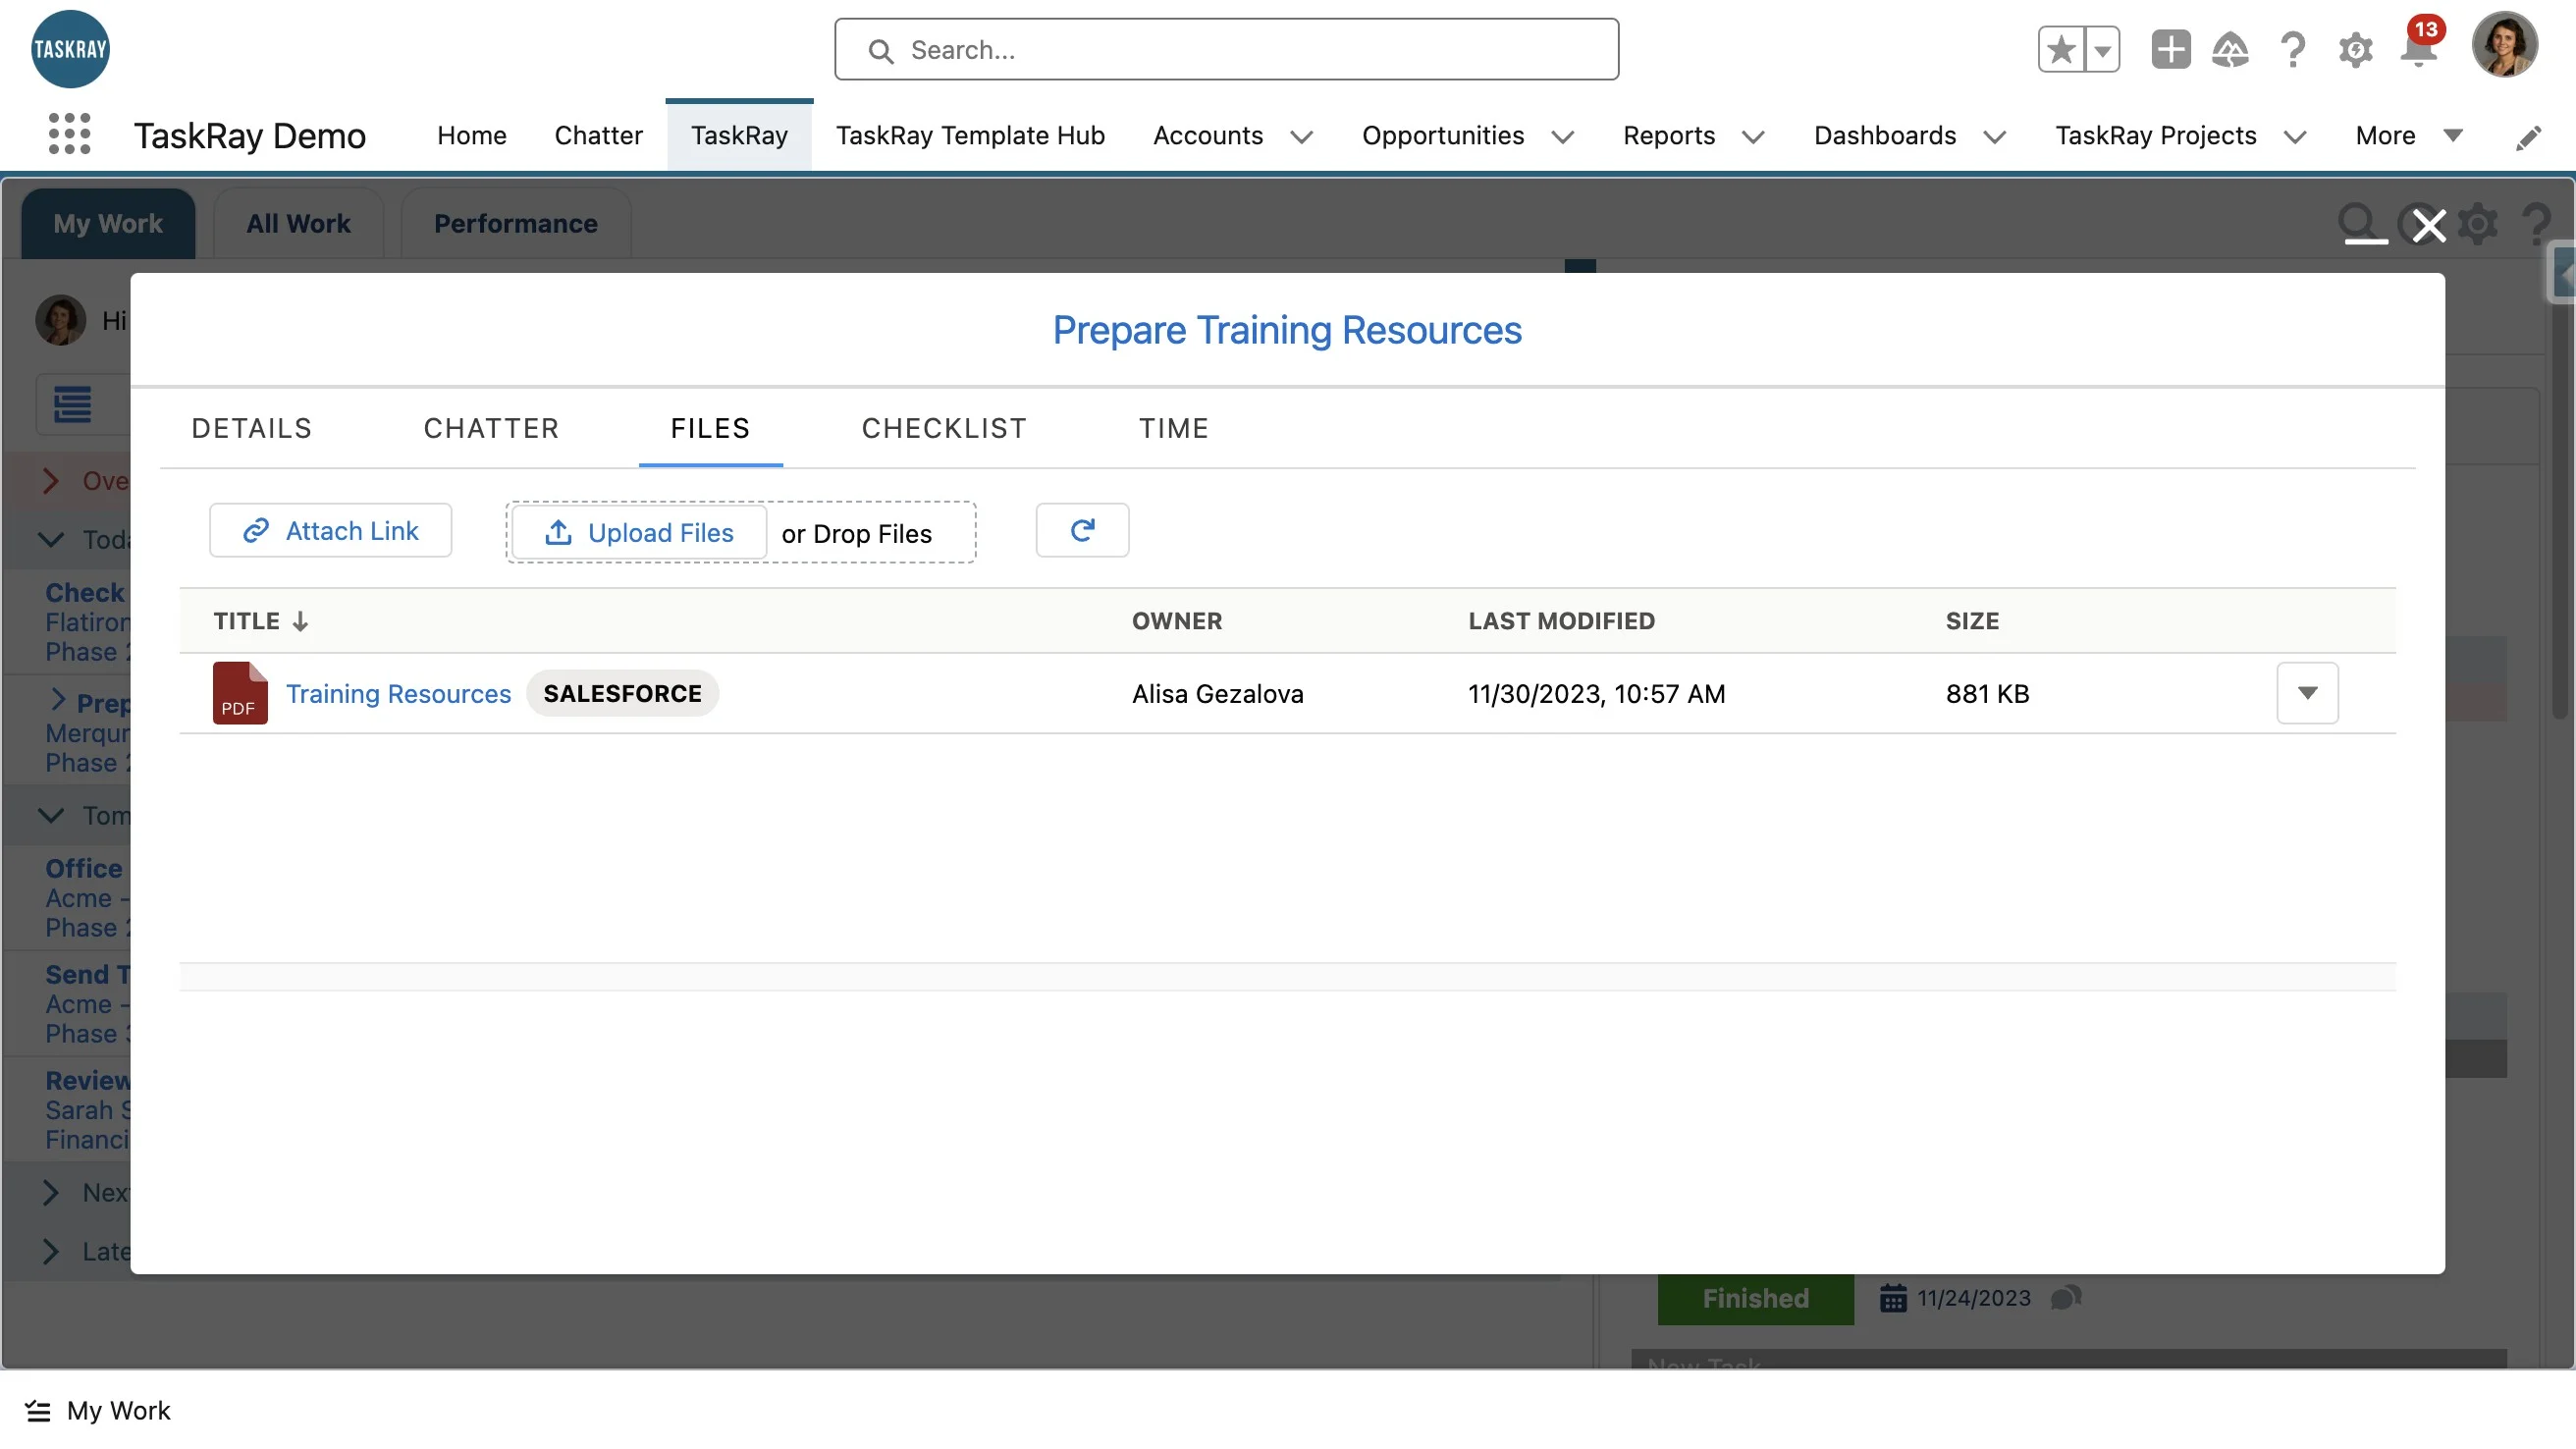
Task: Open the App Launcher grid icon
Action: pos(69,134)
